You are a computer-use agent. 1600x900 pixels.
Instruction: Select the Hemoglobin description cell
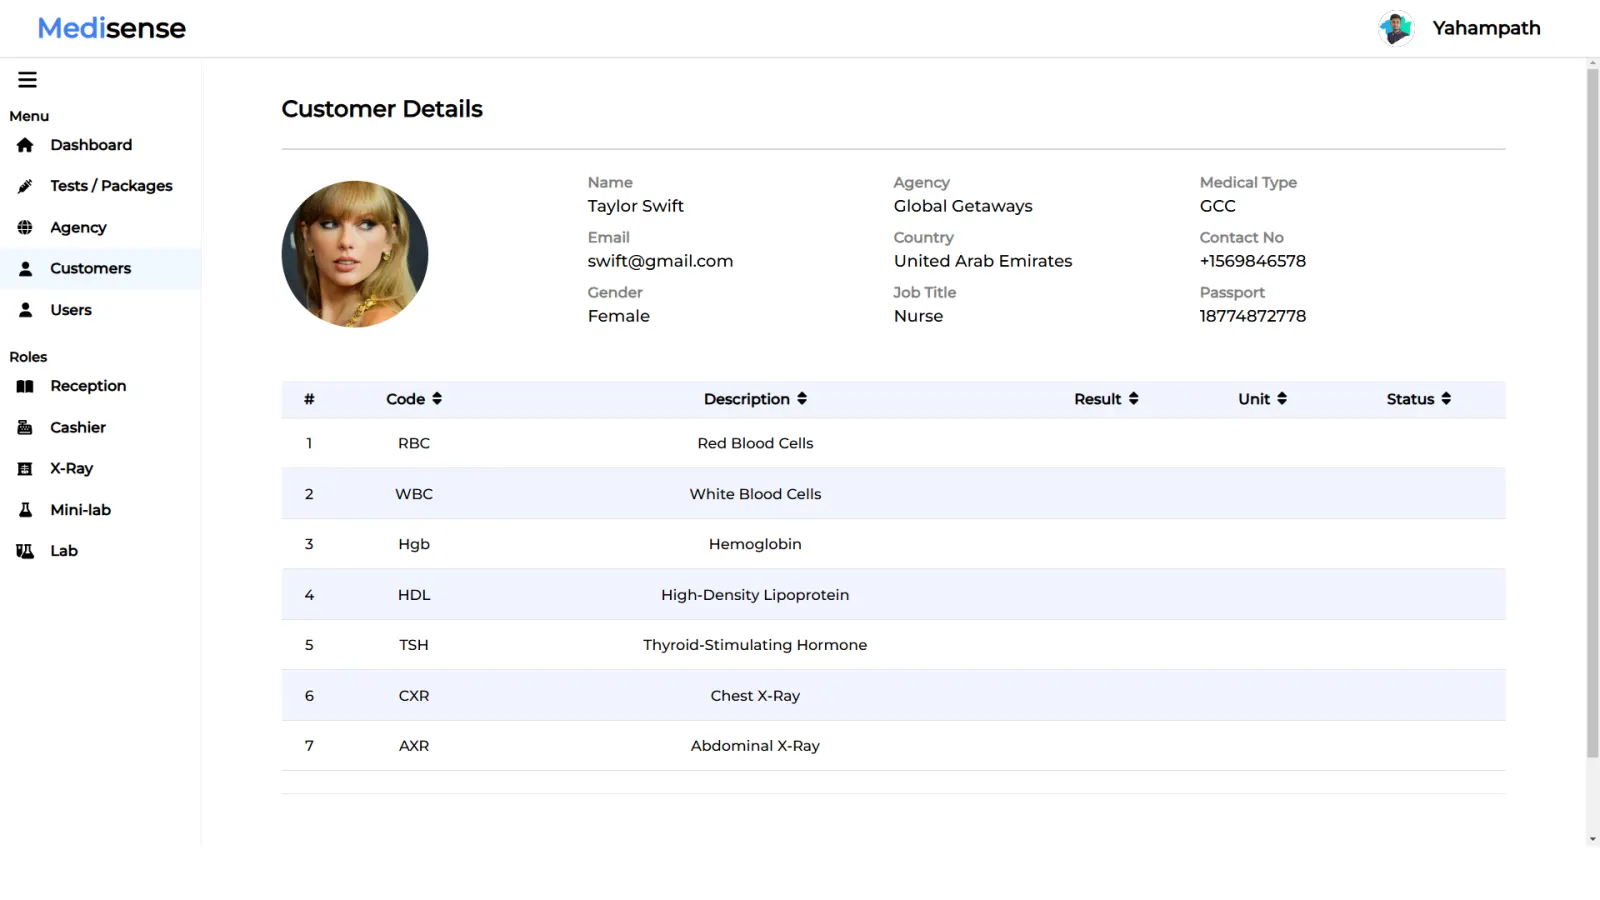tap(755, 544)
